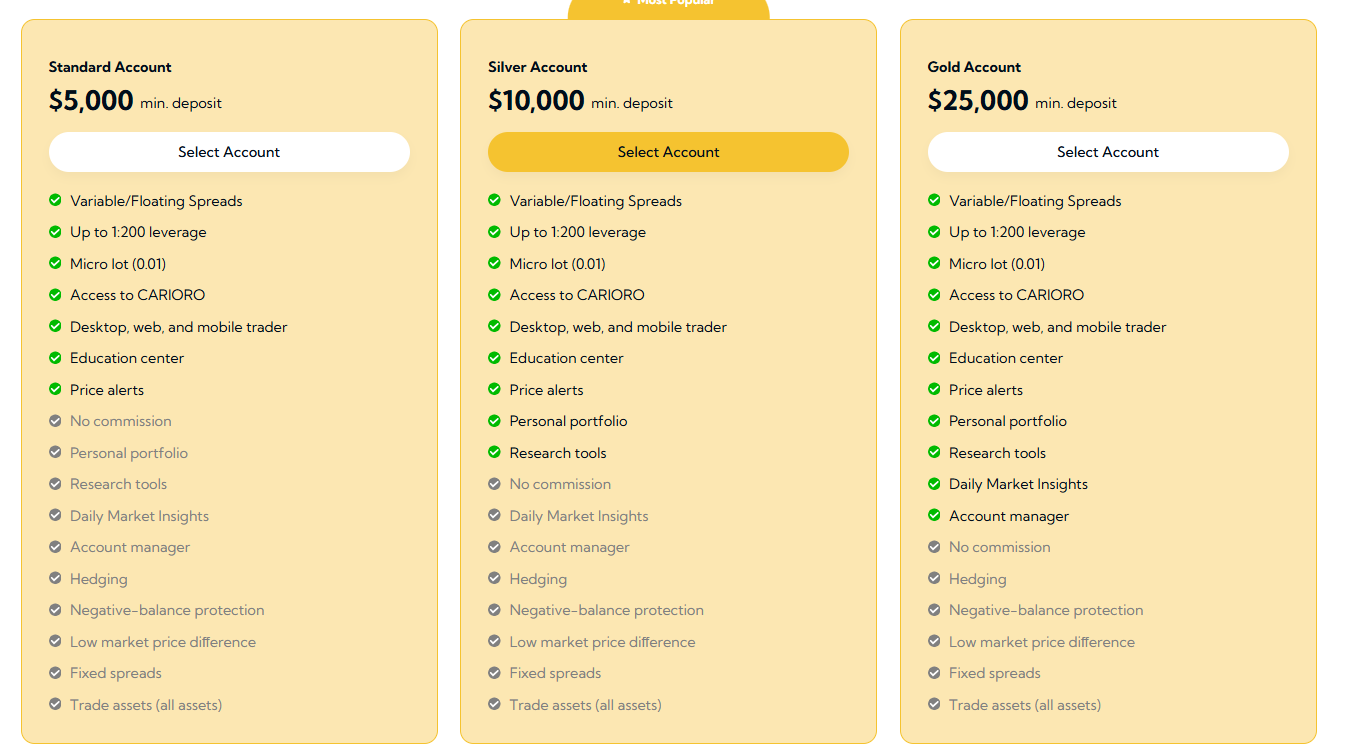Click the $10,000 Silver deposit amount
This screenshot has width=1346, height=754.
536,101
